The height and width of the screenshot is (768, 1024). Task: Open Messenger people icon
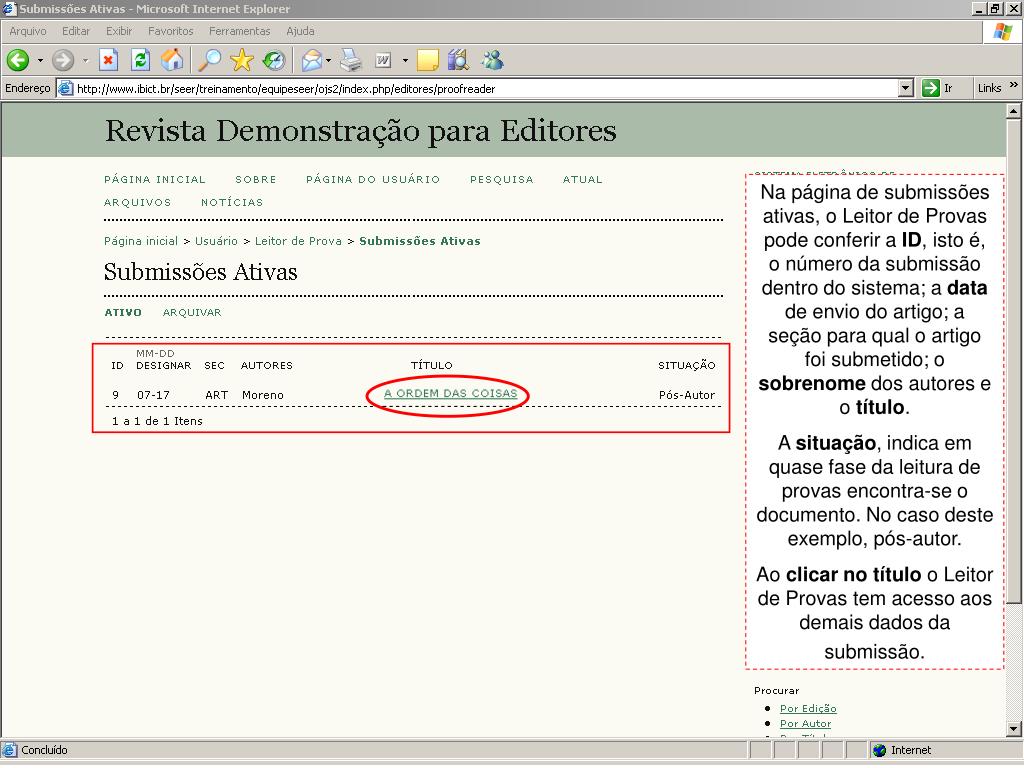(x=492, y=60)
